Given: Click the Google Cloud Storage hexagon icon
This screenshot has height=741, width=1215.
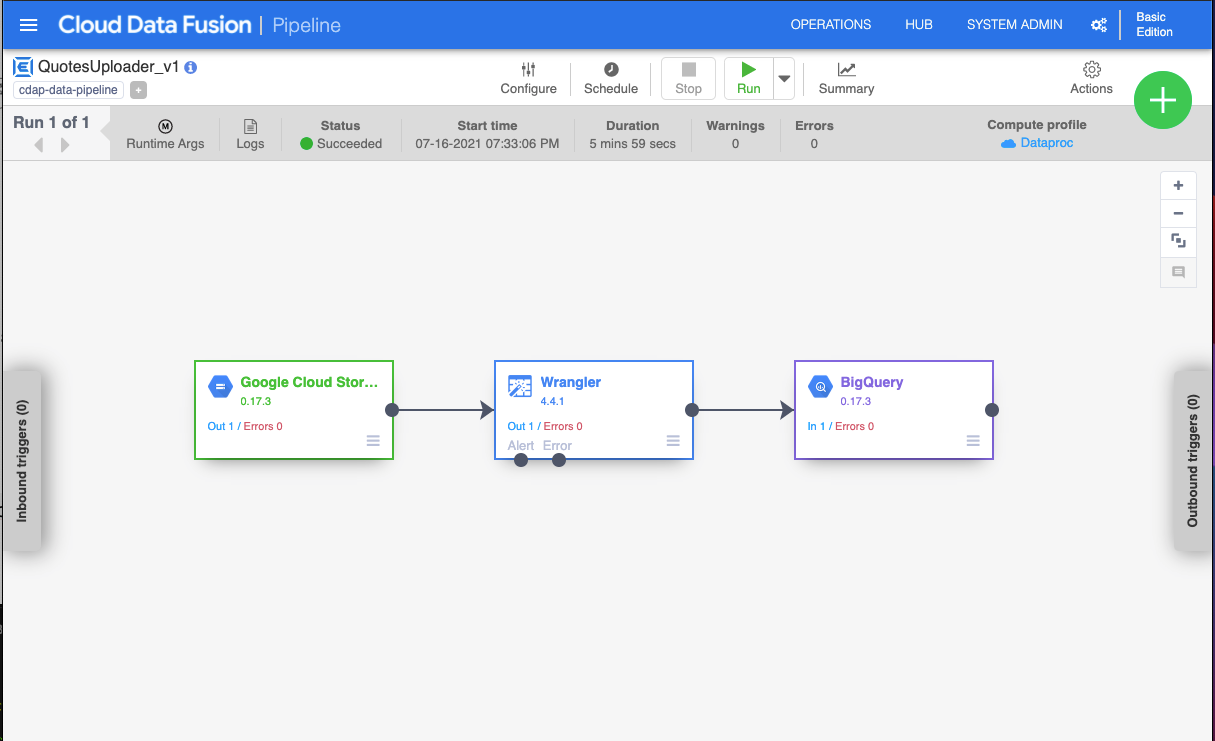Looking at the screenshot, I should coord(220,387).
